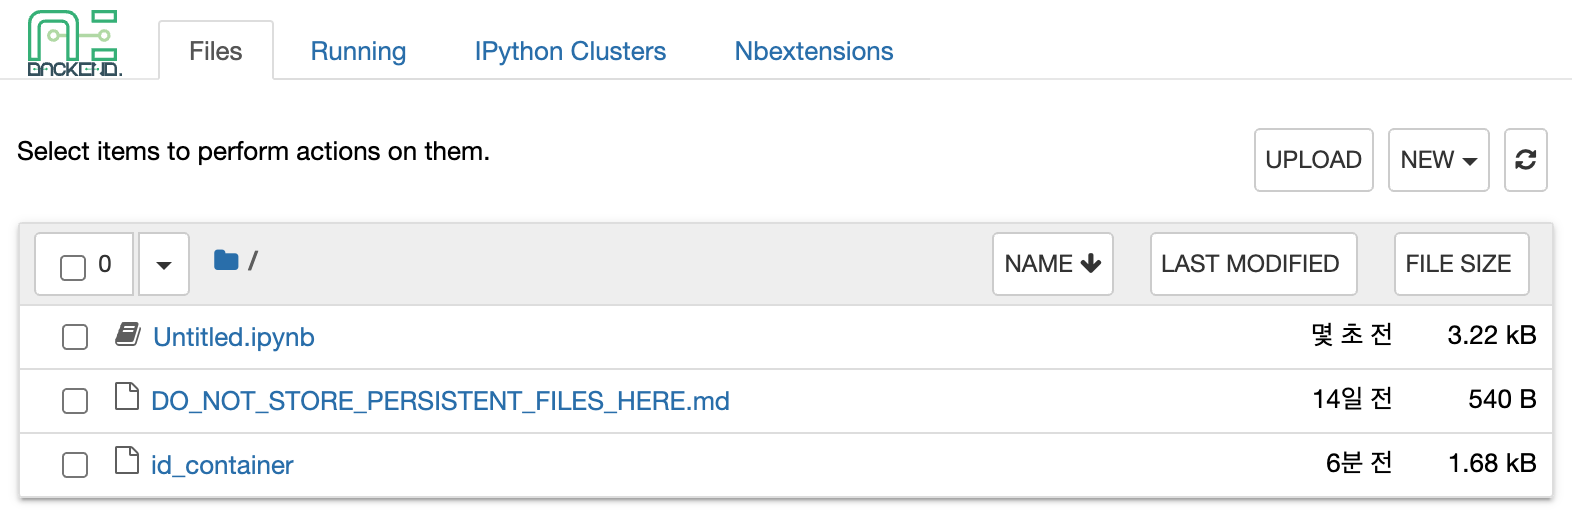The image size is (1572, 524).
Task: Tick the DO_NOT_STORE_PERSISTENT_FILES_HERE.md checkbox
Action: [x=75, y=401]
